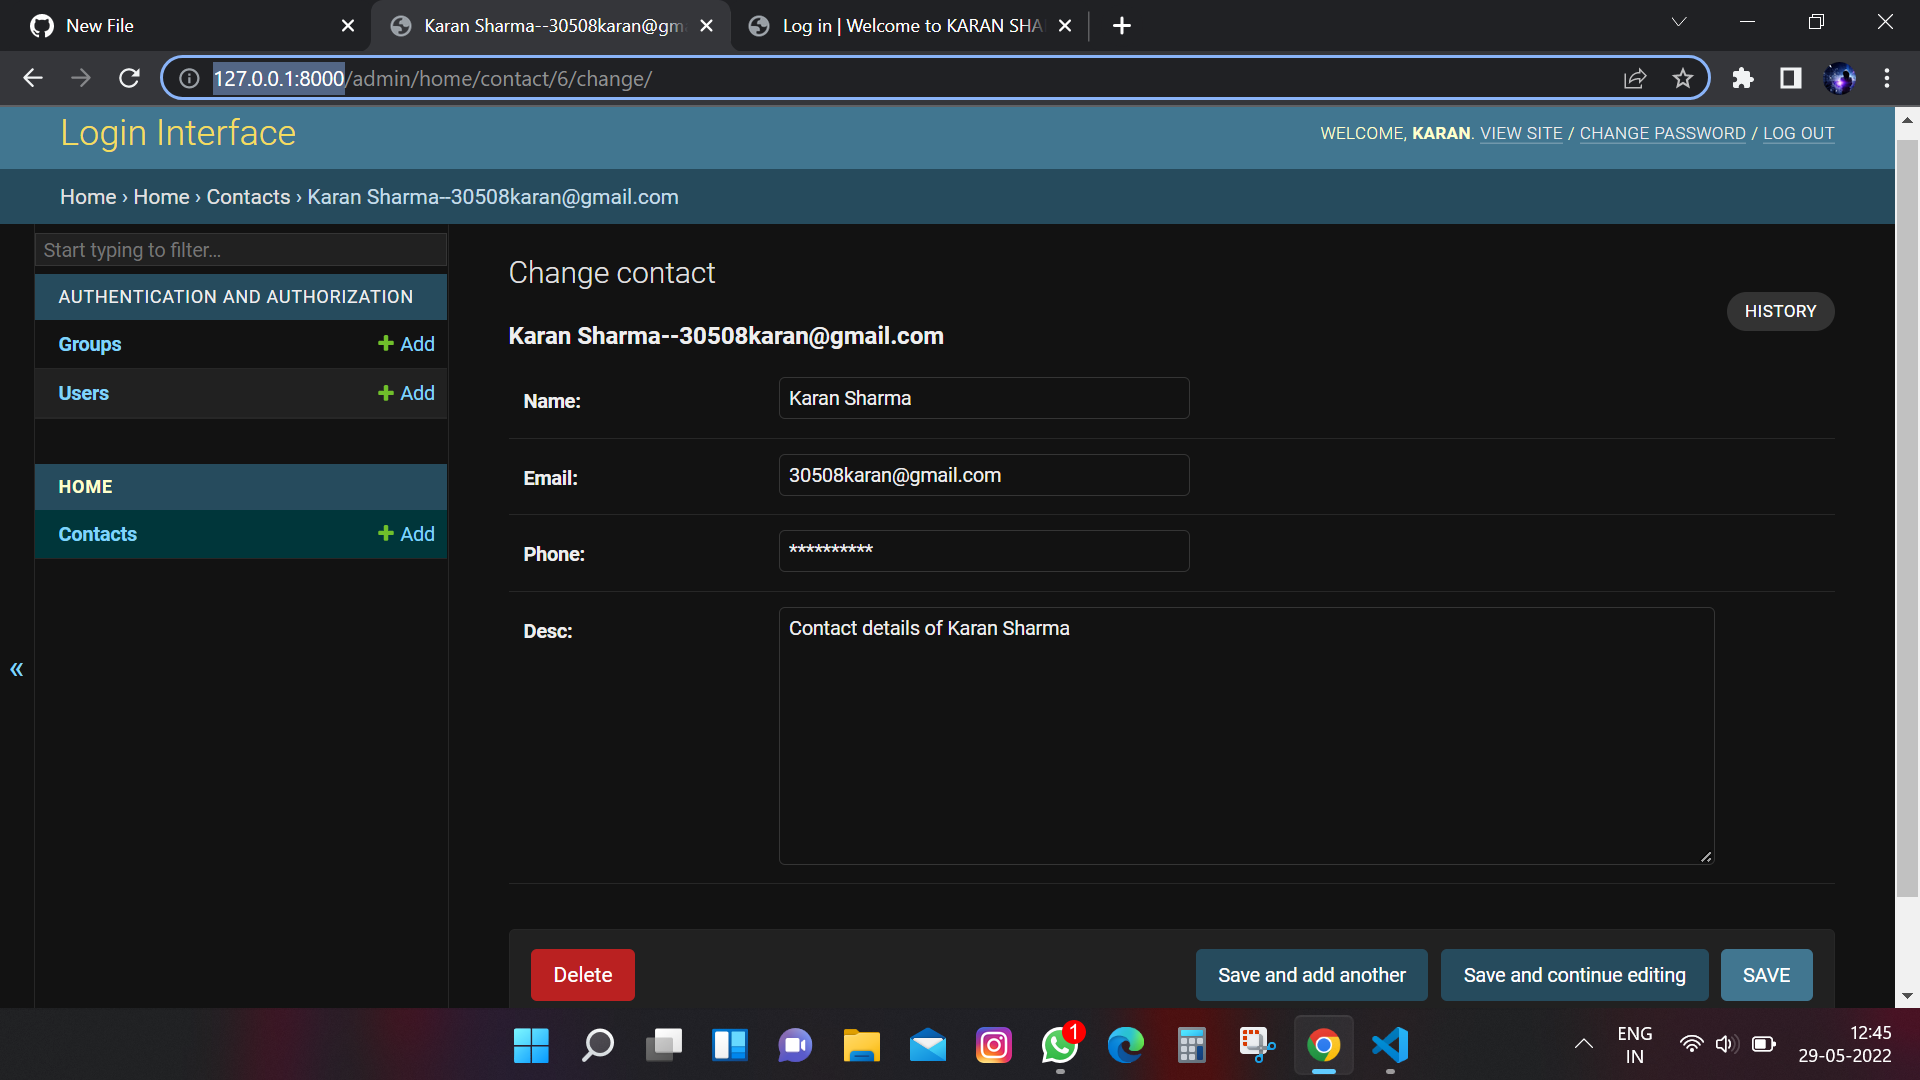Screen dimensions: 1920x1080
Task: Reload the page
Action: [x=129, y=78]
